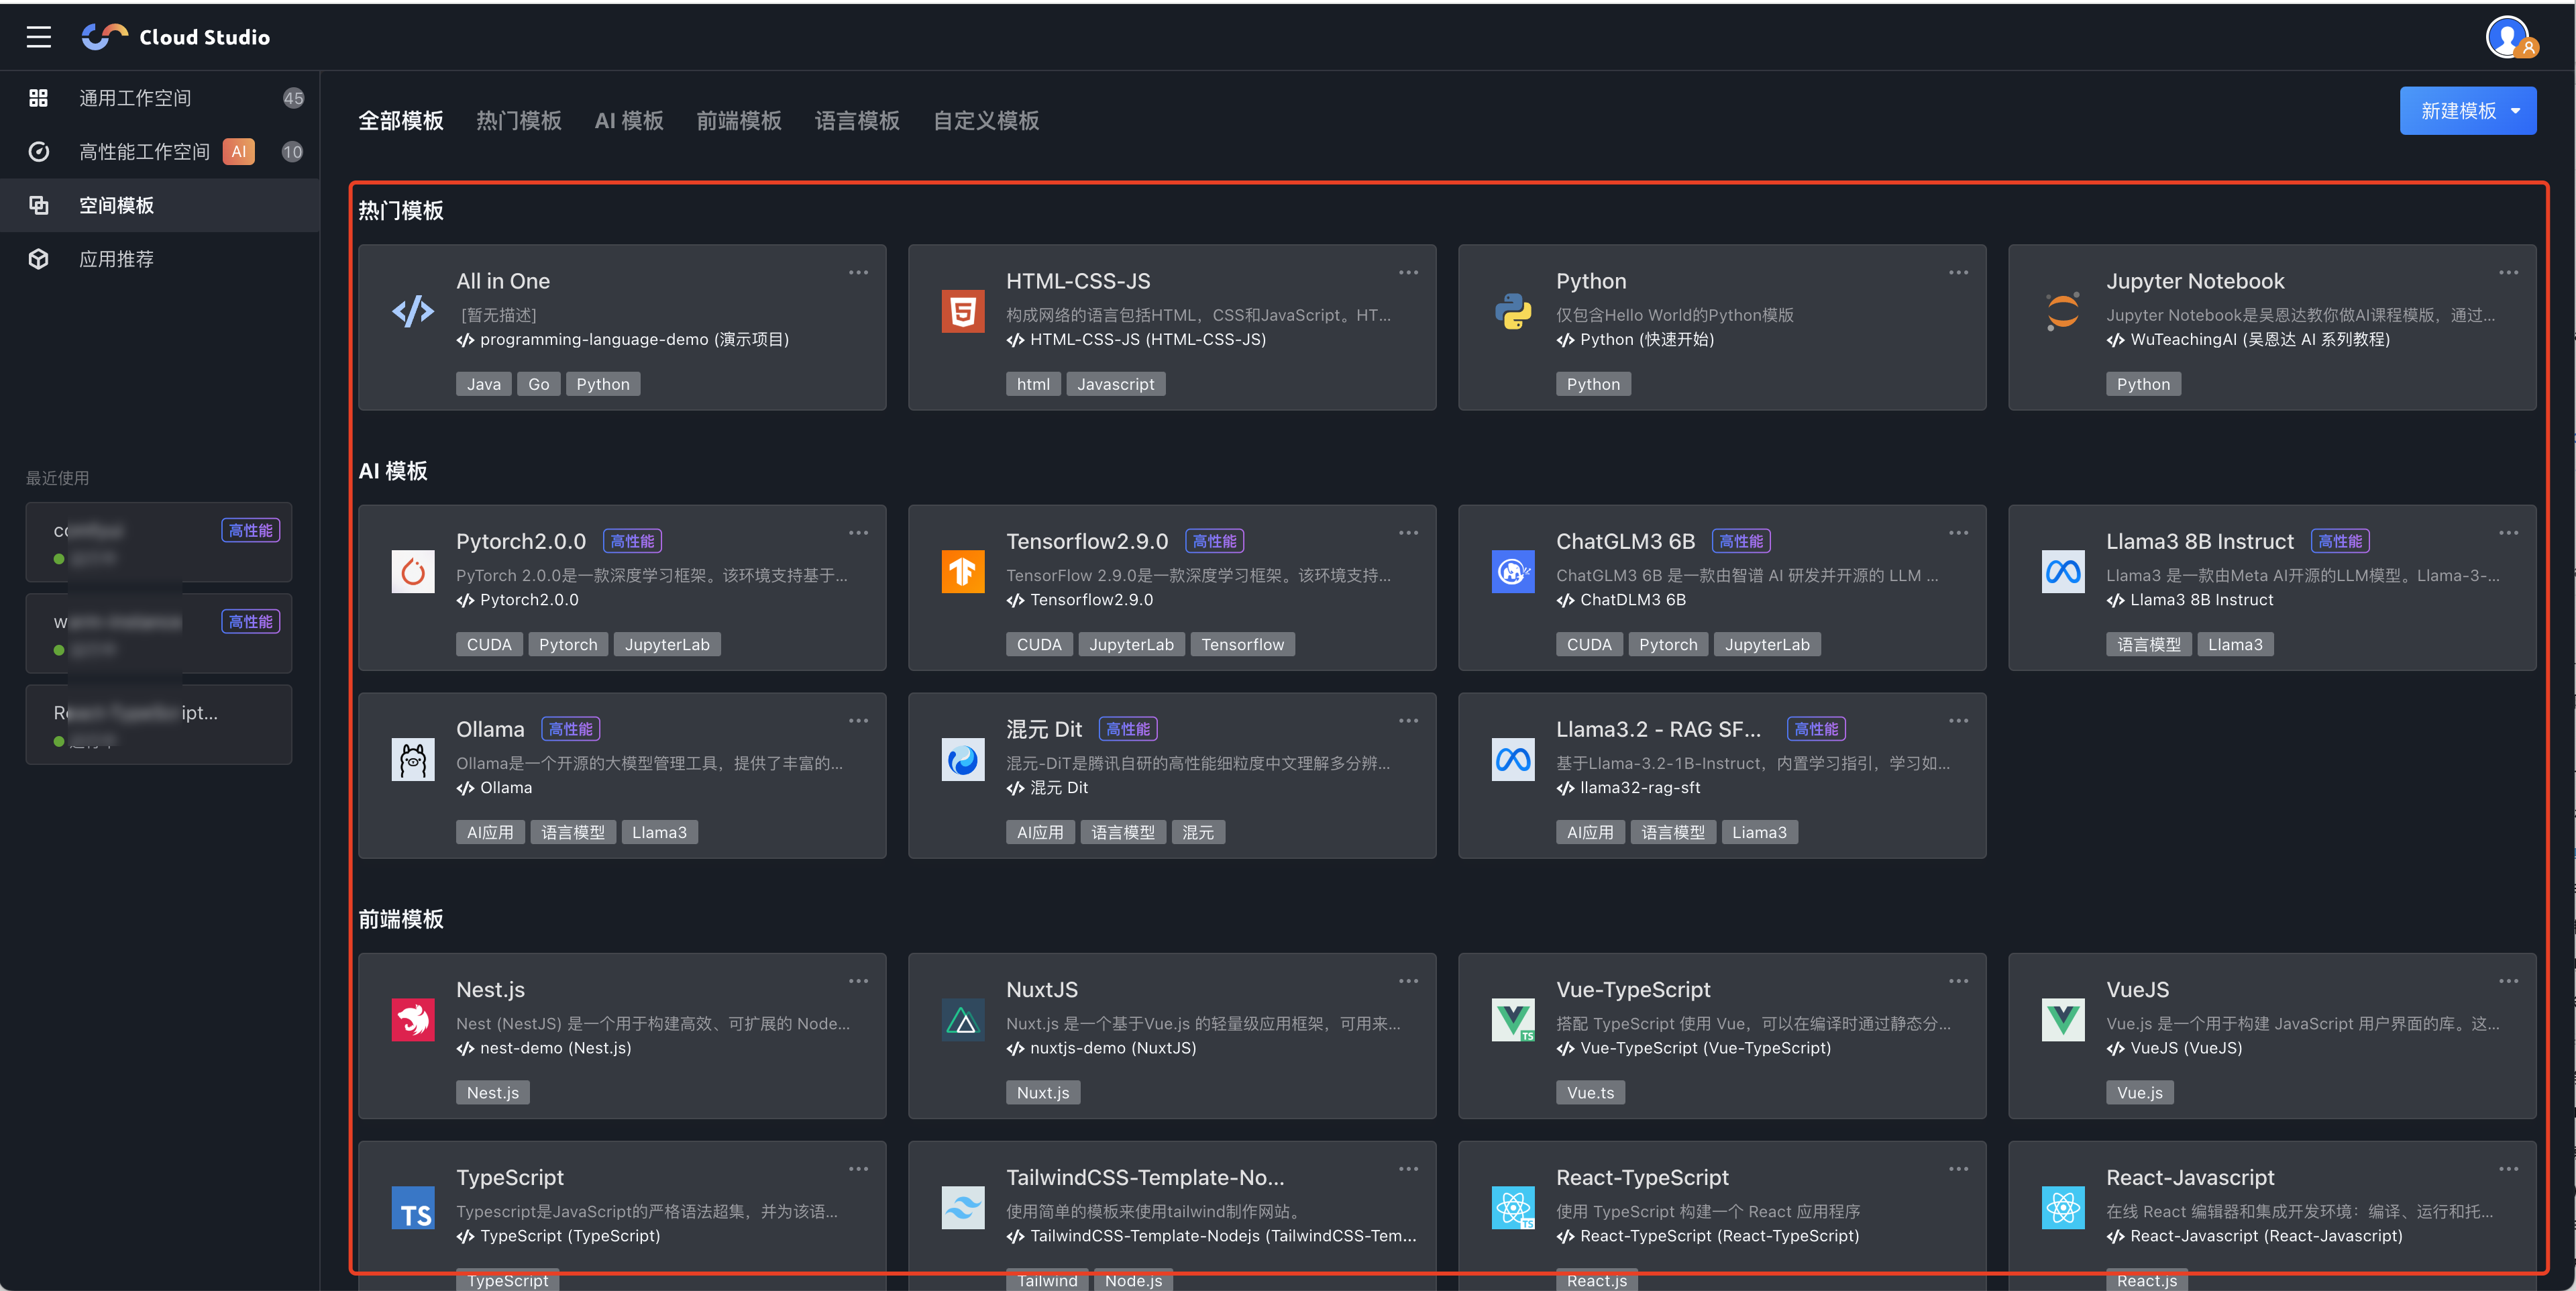Click the Pytorch2.0.0 template logo
This screenshot has height=1291, width=2576.
pos(413,572)
